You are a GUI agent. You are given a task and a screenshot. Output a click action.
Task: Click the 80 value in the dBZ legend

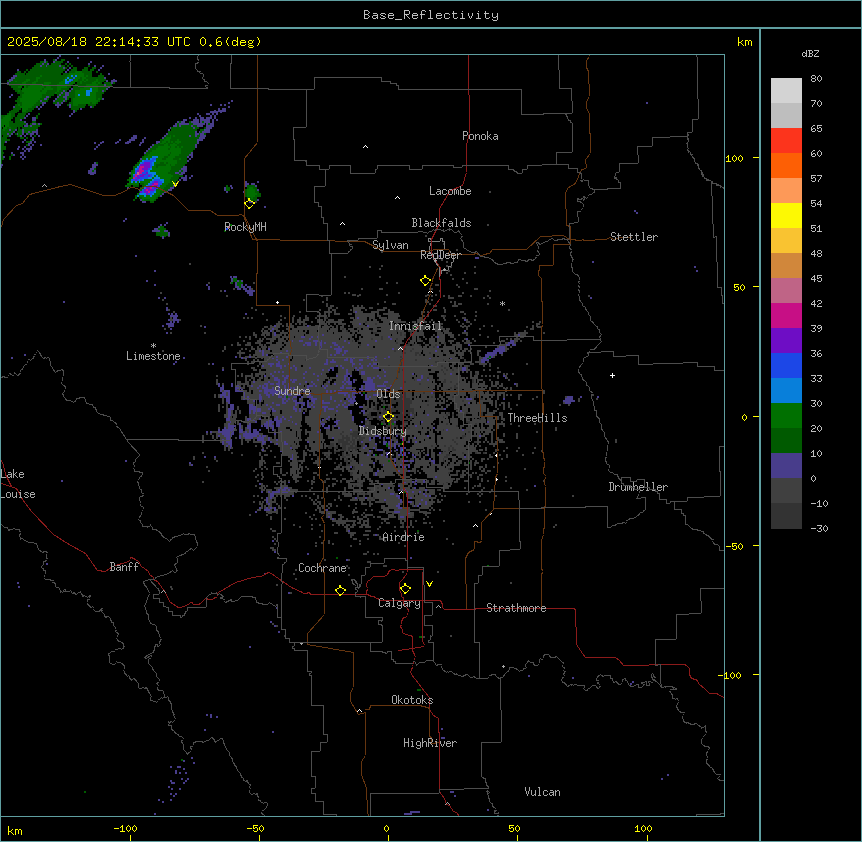point(816,79)
